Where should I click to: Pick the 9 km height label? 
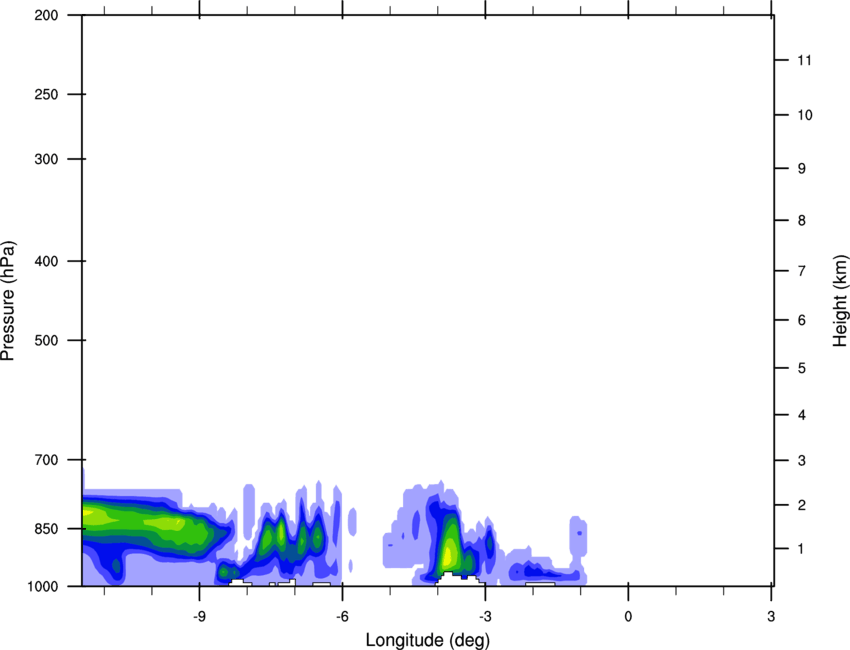pos(802,169)
